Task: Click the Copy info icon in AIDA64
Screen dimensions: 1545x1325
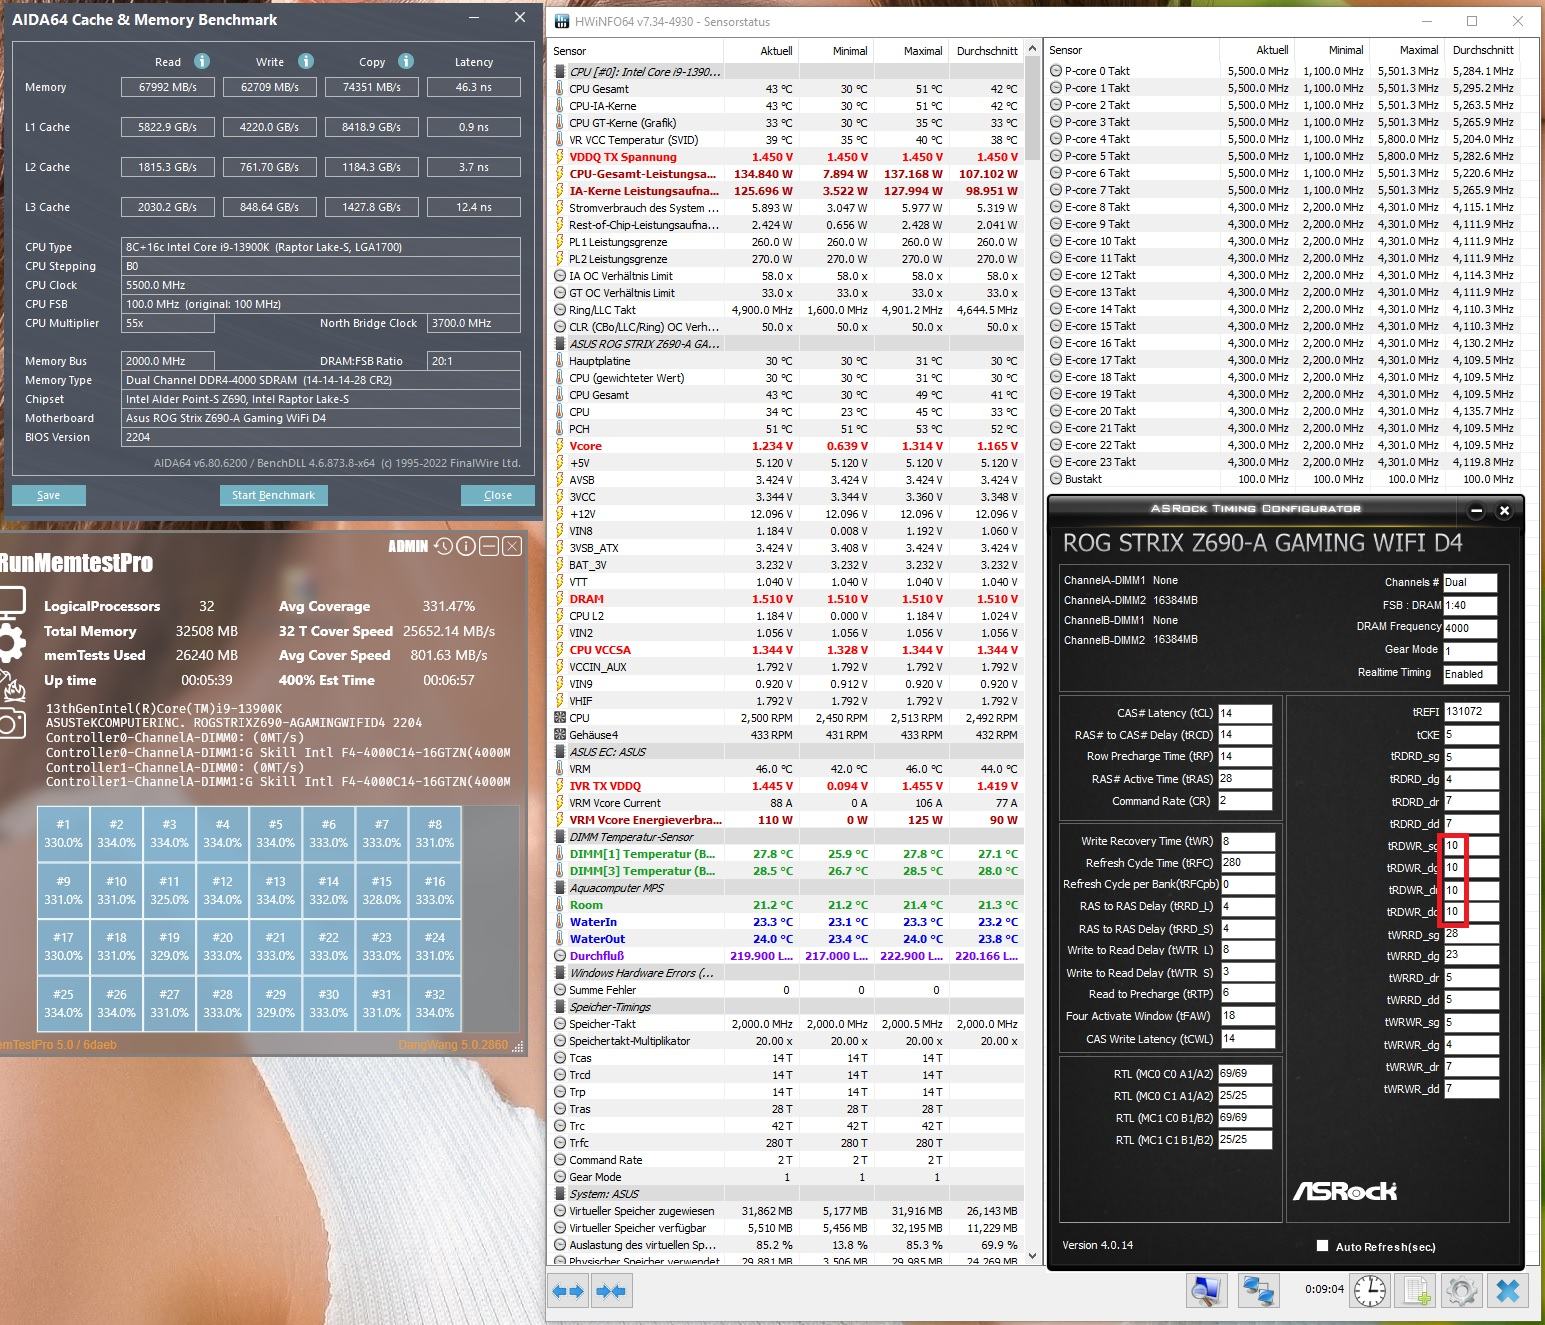Action: [406, 61]
